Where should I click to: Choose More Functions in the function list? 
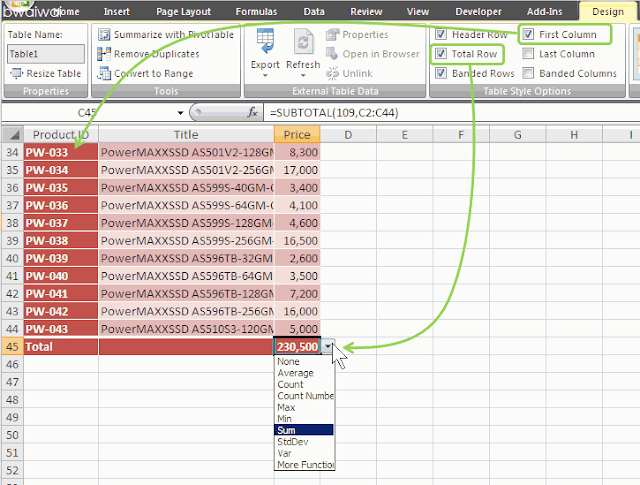coord(304,465)
